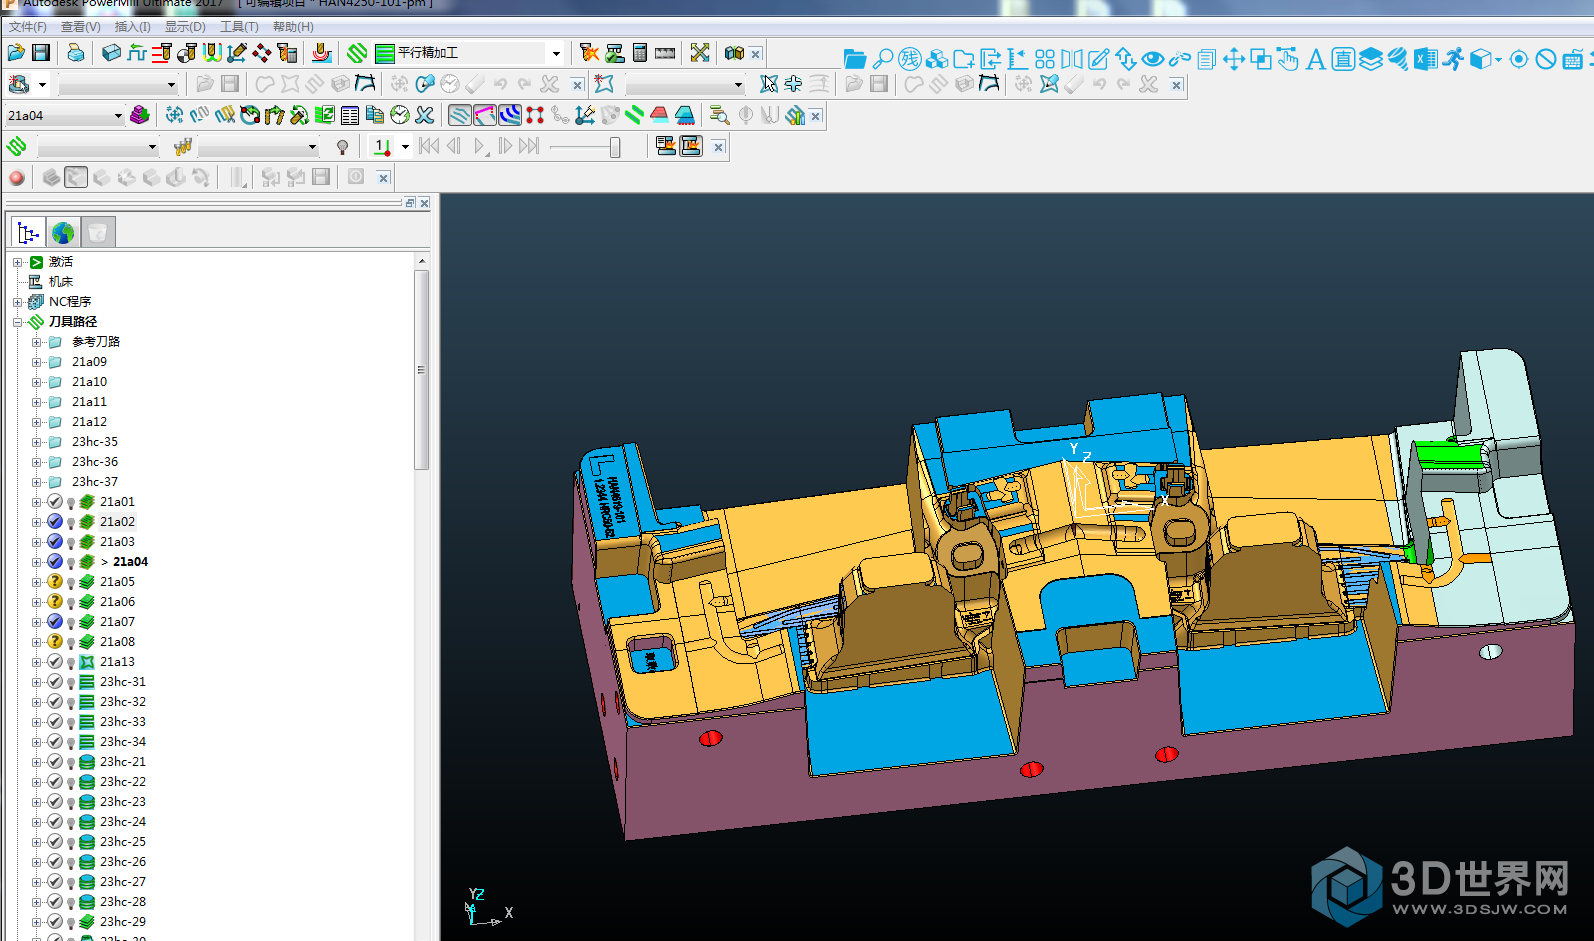Click the lightbulb icon in simulation toolbar
The width and height of the screenshot is (1594, 941).
(342, 147)
